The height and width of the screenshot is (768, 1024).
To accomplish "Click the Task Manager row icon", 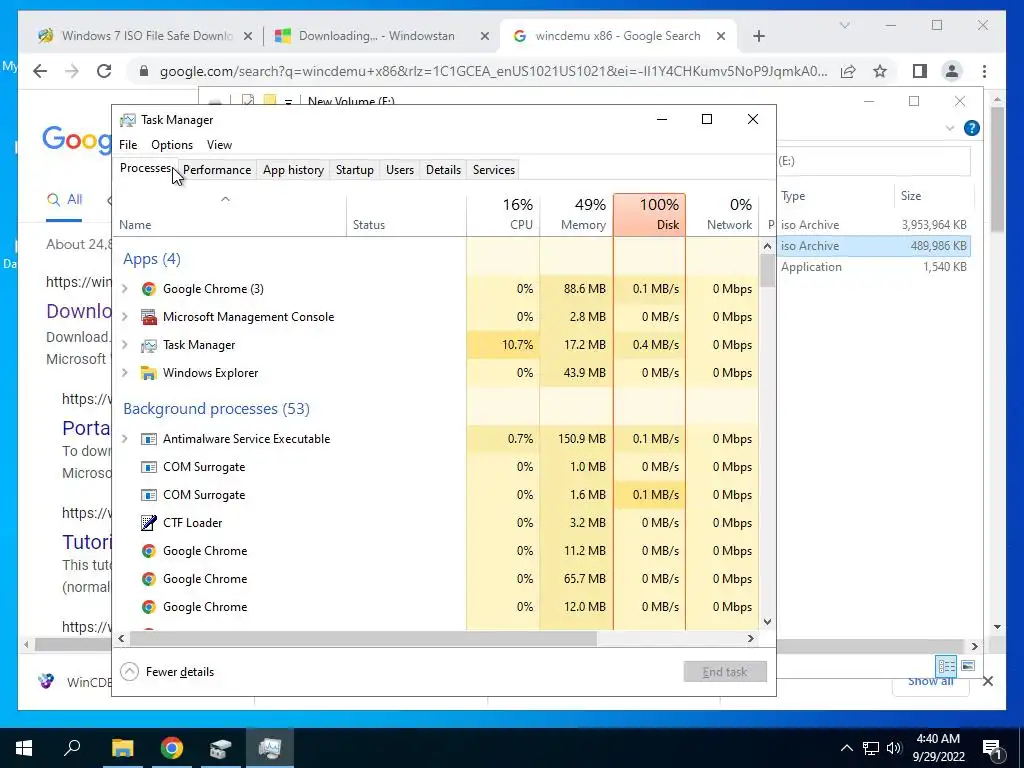I will (x=149, y=345).
